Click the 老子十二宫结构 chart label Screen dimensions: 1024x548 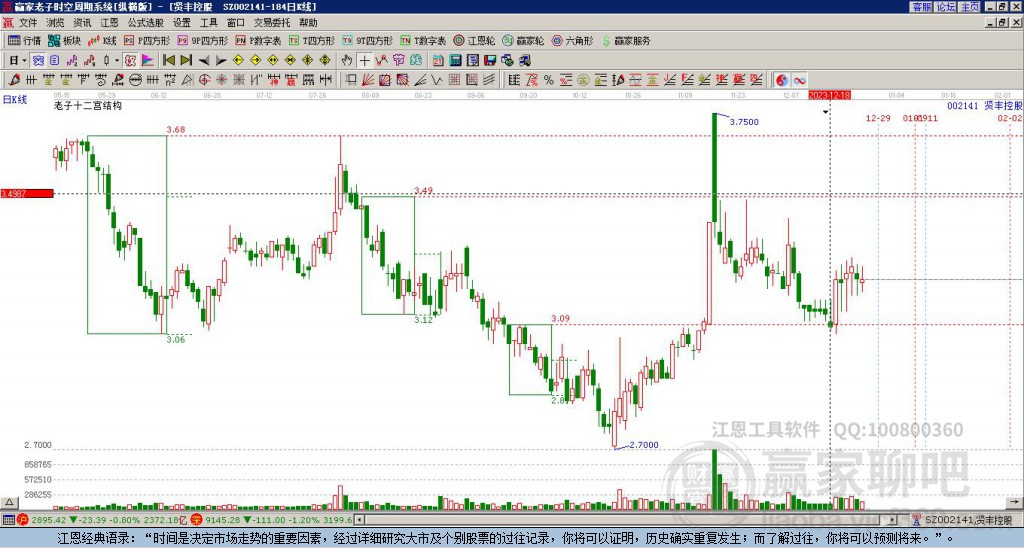click(88, 105)
